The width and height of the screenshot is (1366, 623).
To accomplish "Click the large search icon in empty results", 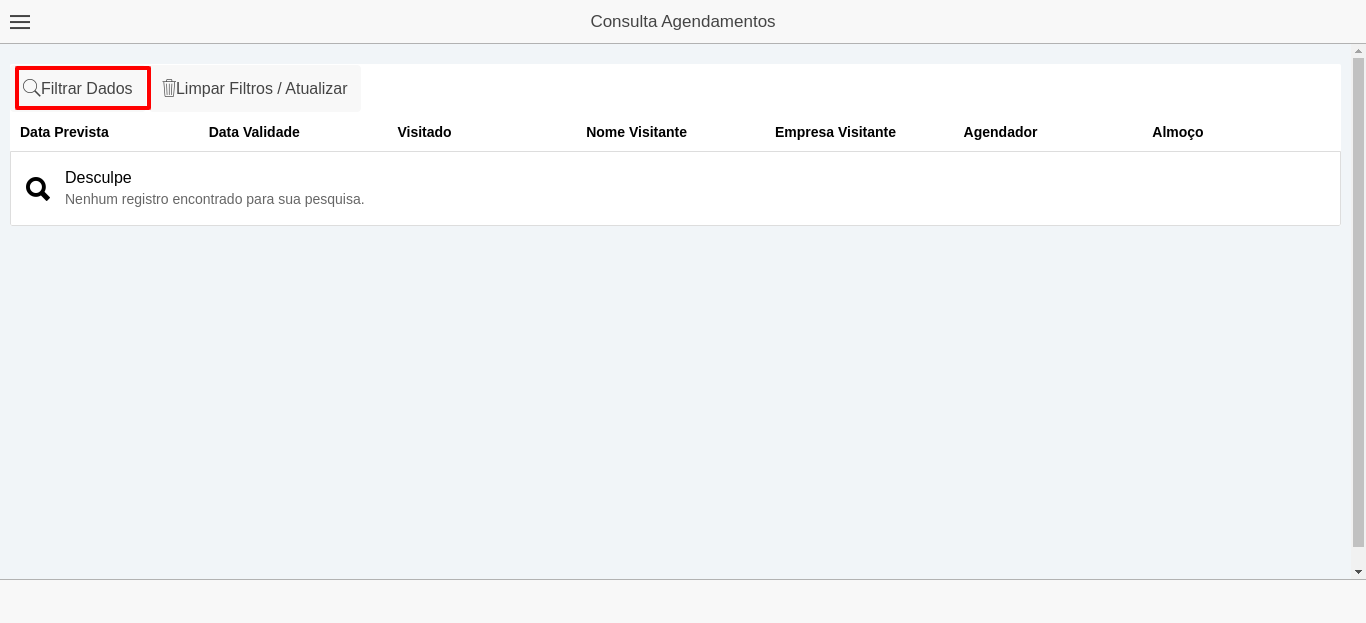I will [x=38, y=189].
